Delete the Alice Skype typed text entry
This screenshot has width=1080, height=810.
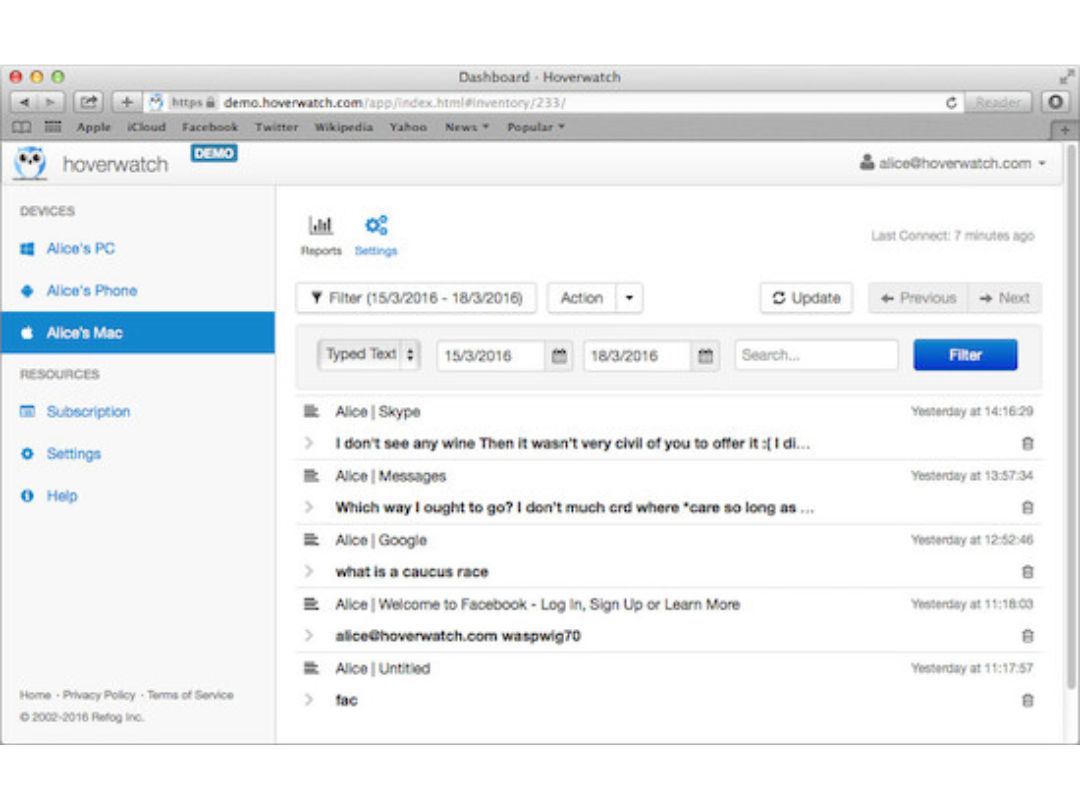coord(1028,444)
